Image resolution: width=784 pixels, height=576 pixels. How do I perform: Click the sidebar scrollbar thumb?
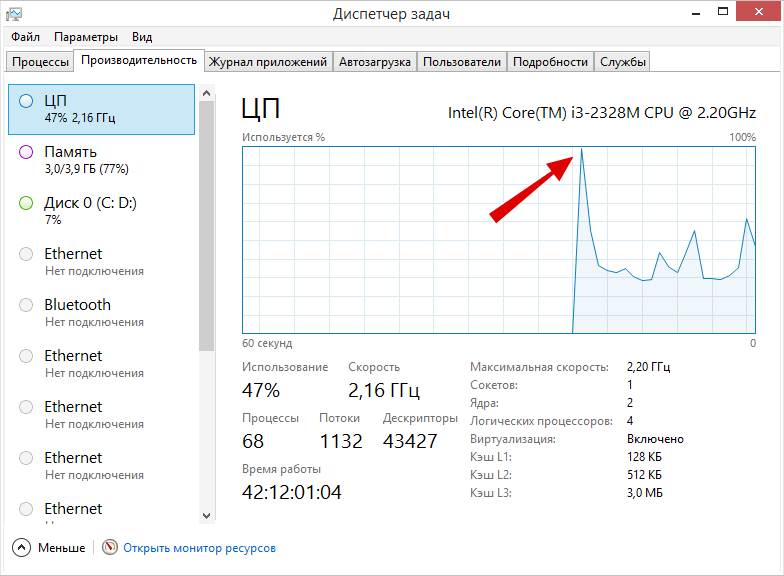206,226
